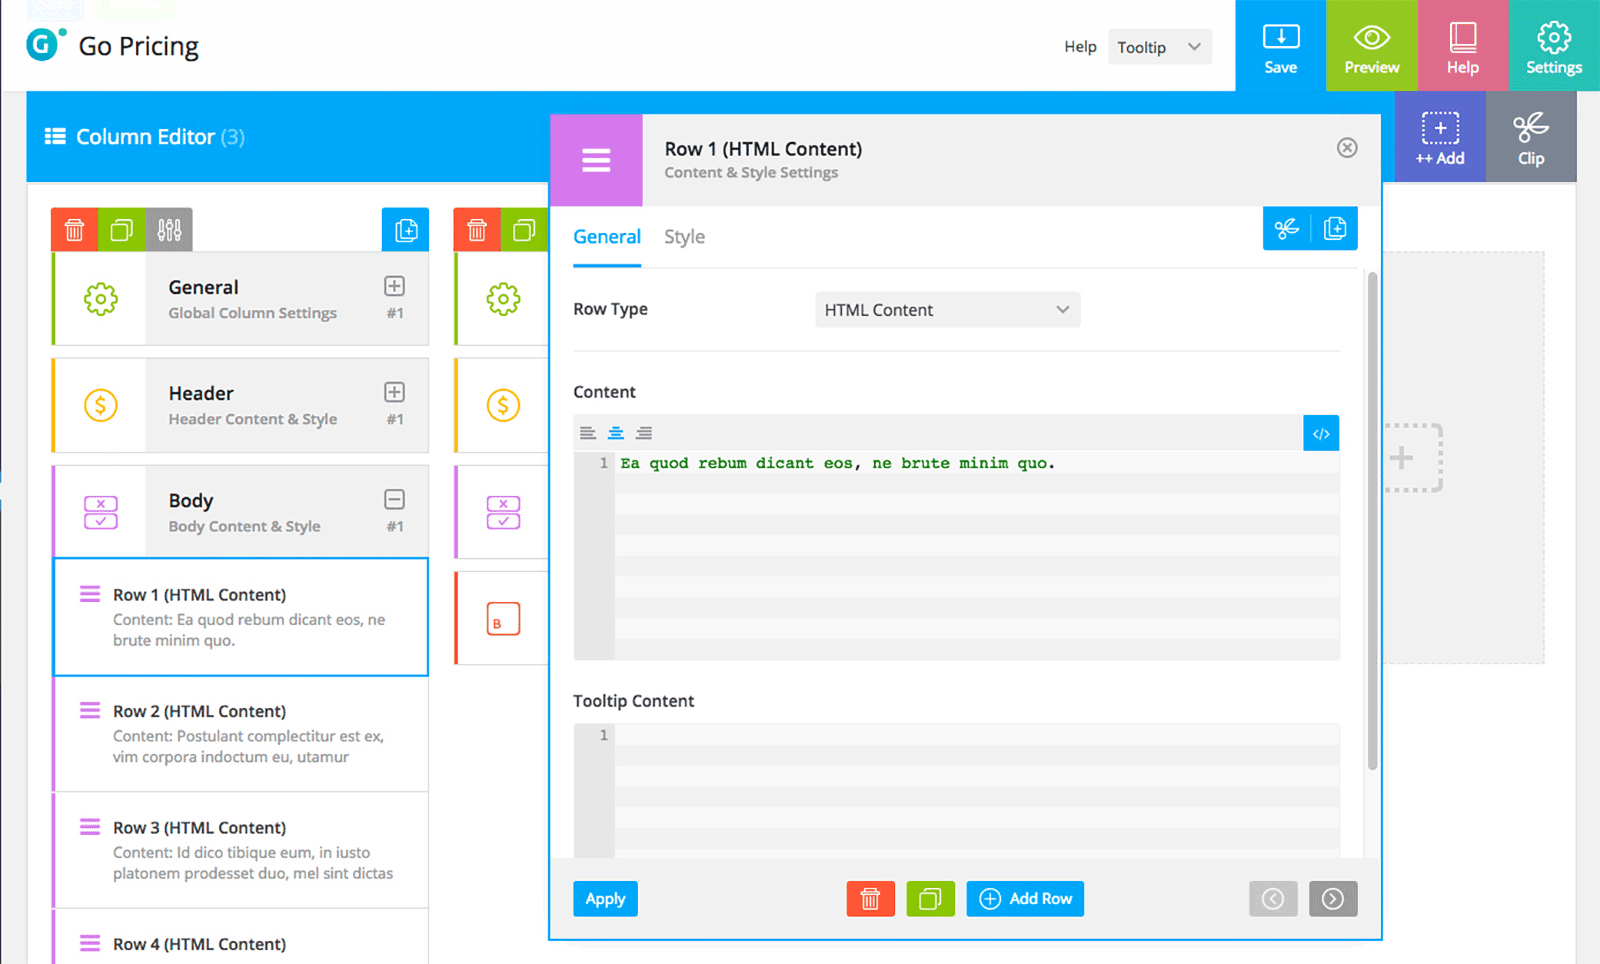Click the "Row 1 (HTML Content)" dialog title
Viewport: 1600px width, 964px height.
tap(763, 149)
